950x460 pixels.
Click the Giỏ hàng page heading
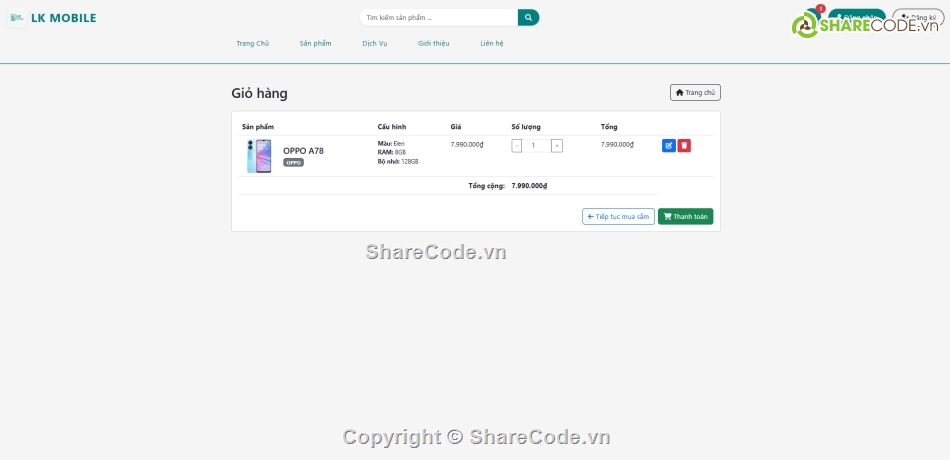pos(259,93)
